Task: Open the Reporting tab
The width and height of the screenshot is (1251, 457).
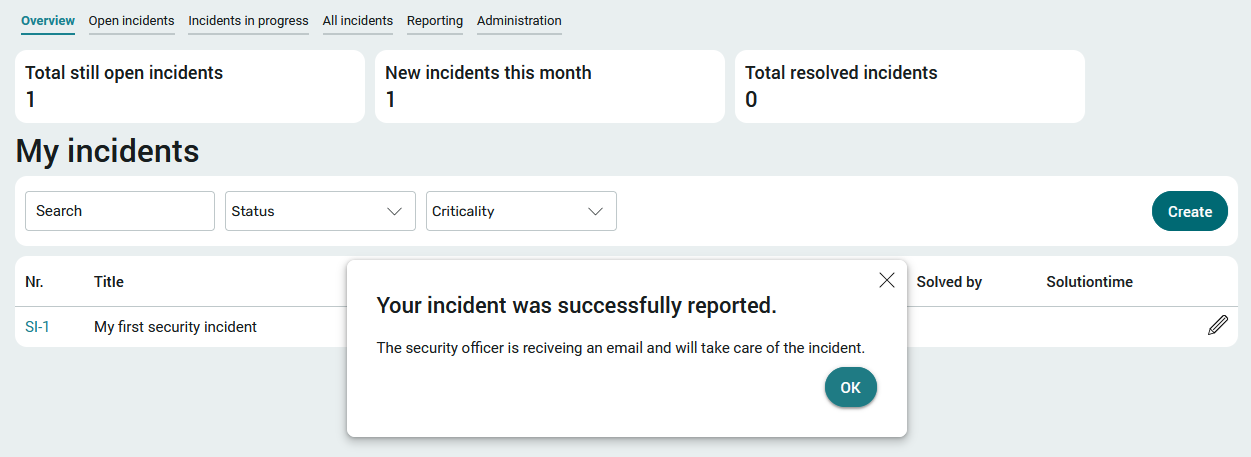Action: click(435, 21)
